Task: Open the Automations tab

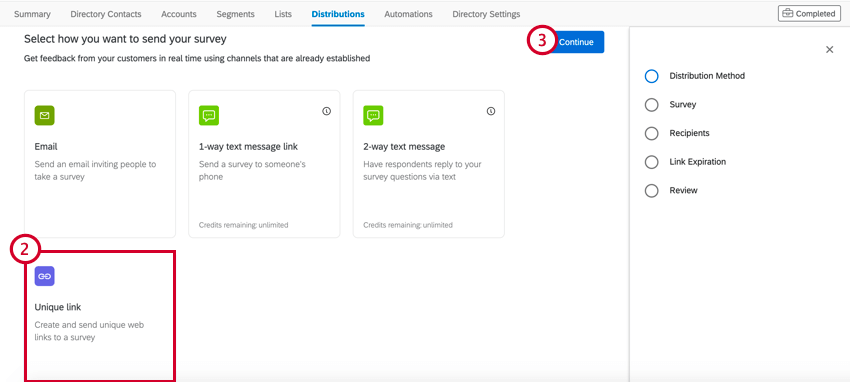Action: (x=408, y=14)
